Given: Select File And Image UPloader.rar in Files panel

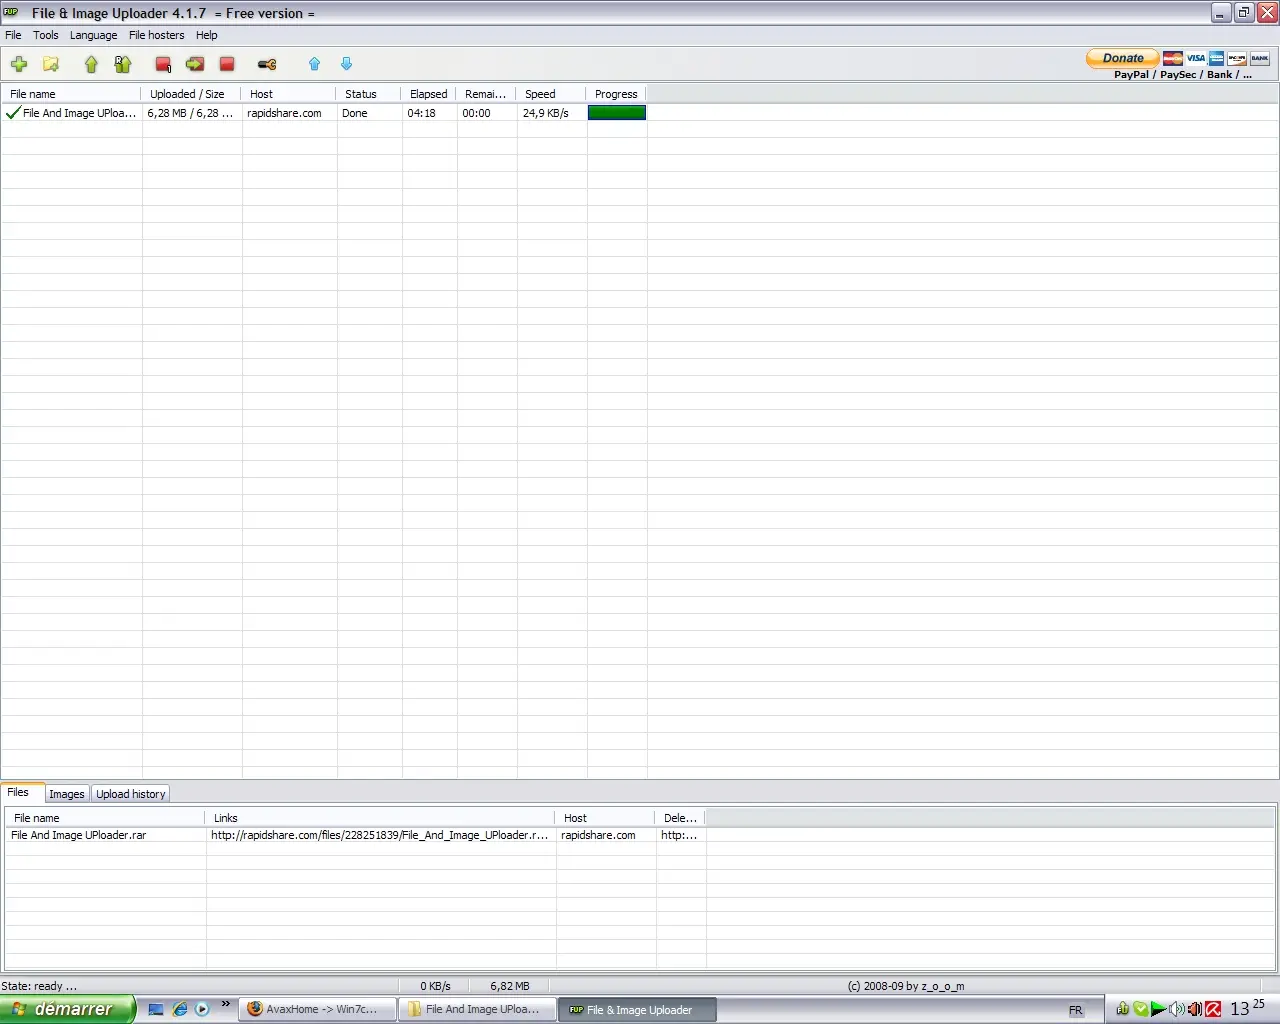Looking at the screenshot, I should click(x=79, y=835).
